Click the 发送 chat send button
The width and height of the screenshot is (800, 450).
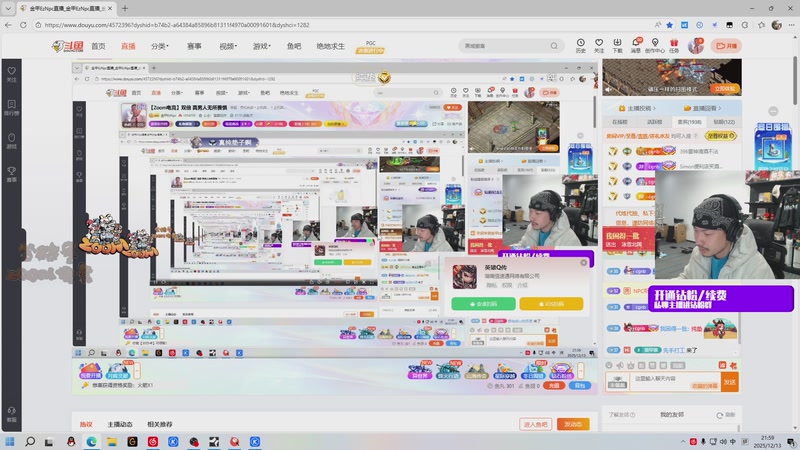click(x=730, y=382)
